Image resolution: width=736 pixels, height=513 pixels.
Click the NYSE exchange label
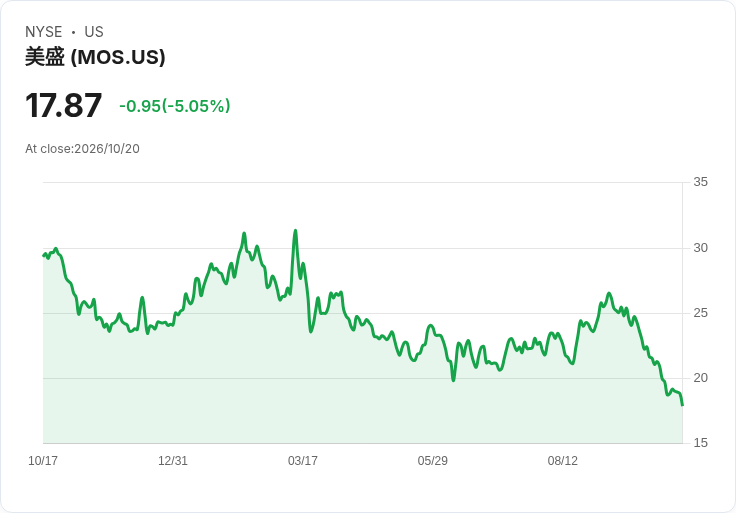click(44, 32)
